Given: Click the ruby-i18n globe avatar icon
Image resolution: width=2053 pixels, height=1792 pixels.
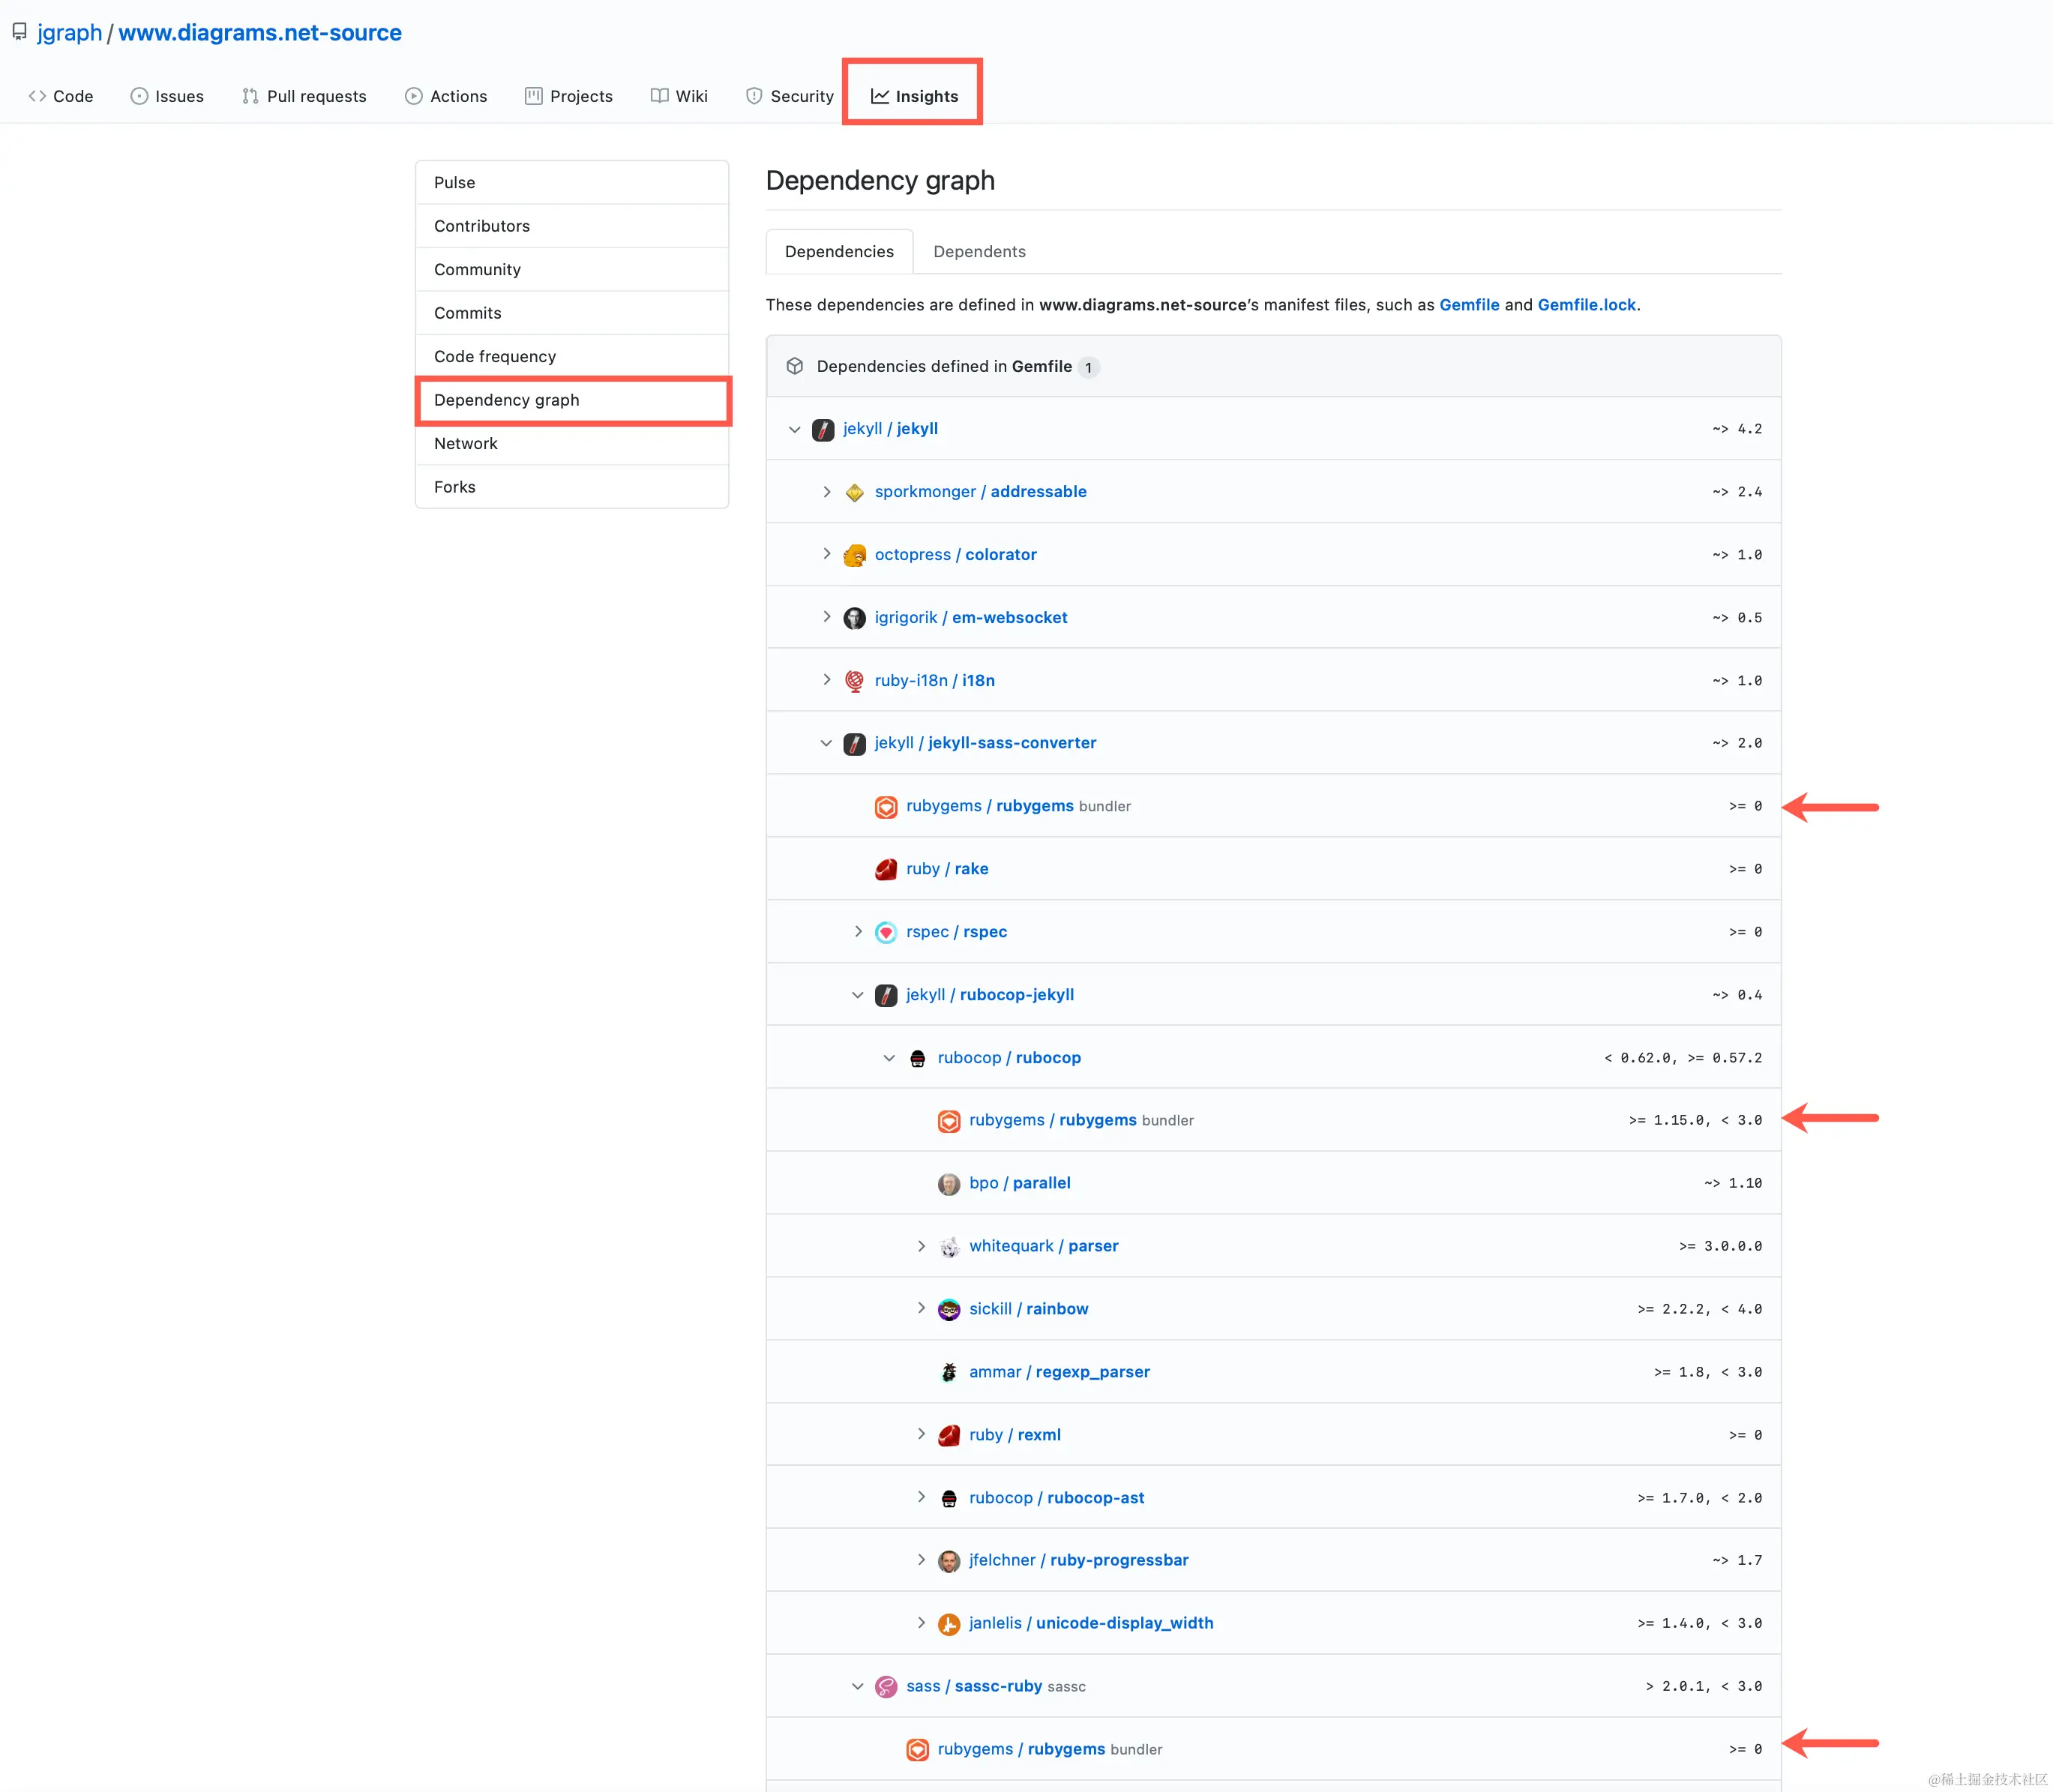Looking at the screenshot, I should (854, 681).
